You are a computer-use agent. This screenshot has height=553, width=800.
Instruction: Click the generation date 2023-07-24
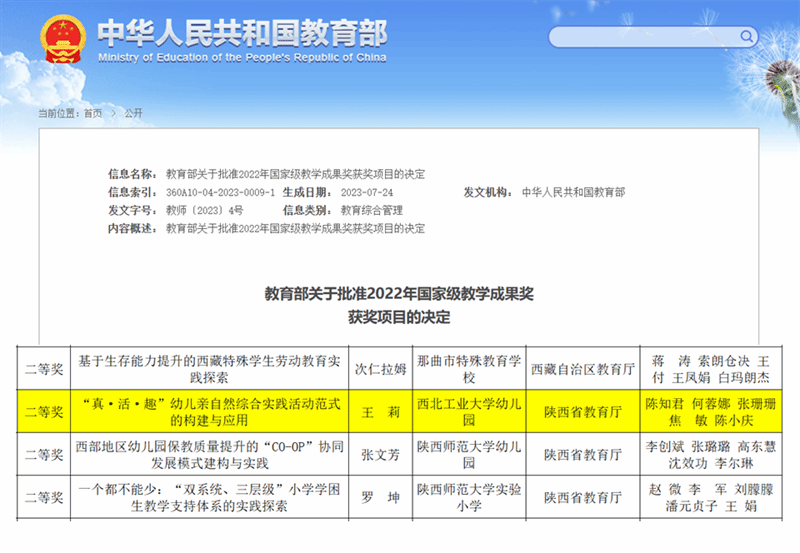tap(367, 192)
